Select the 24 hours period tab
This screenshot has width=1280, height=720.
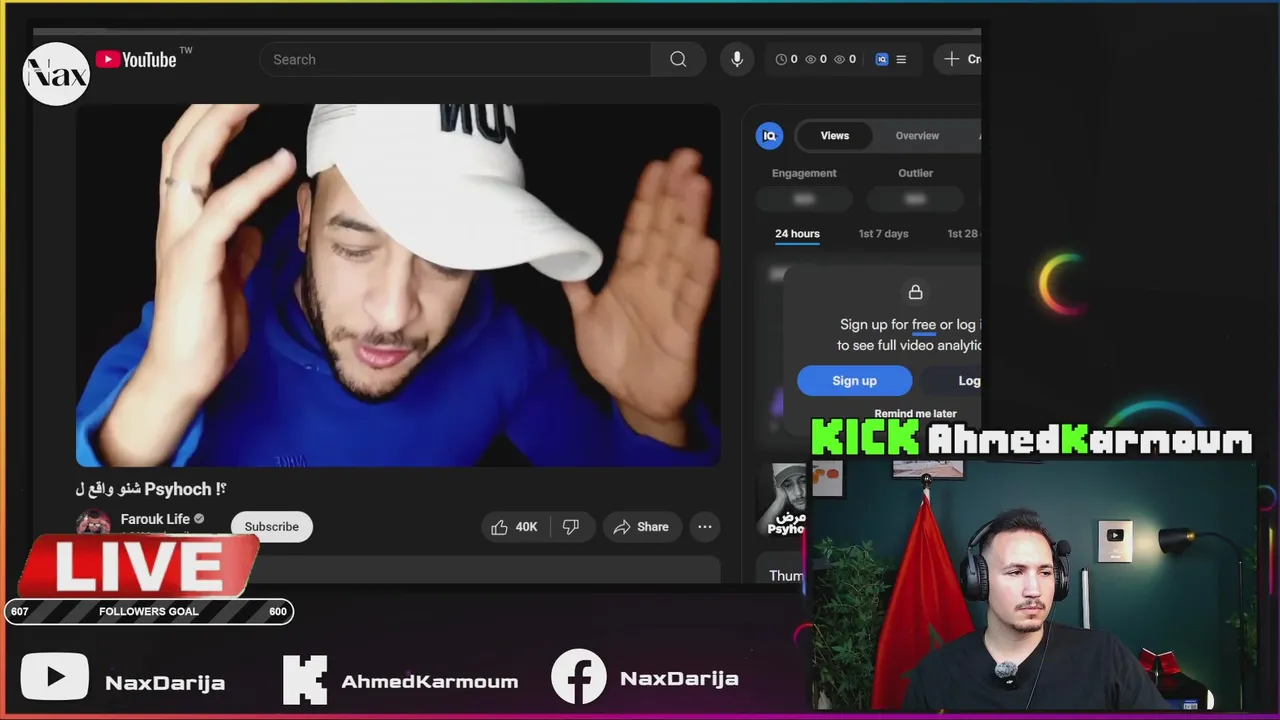pos(797,234)
